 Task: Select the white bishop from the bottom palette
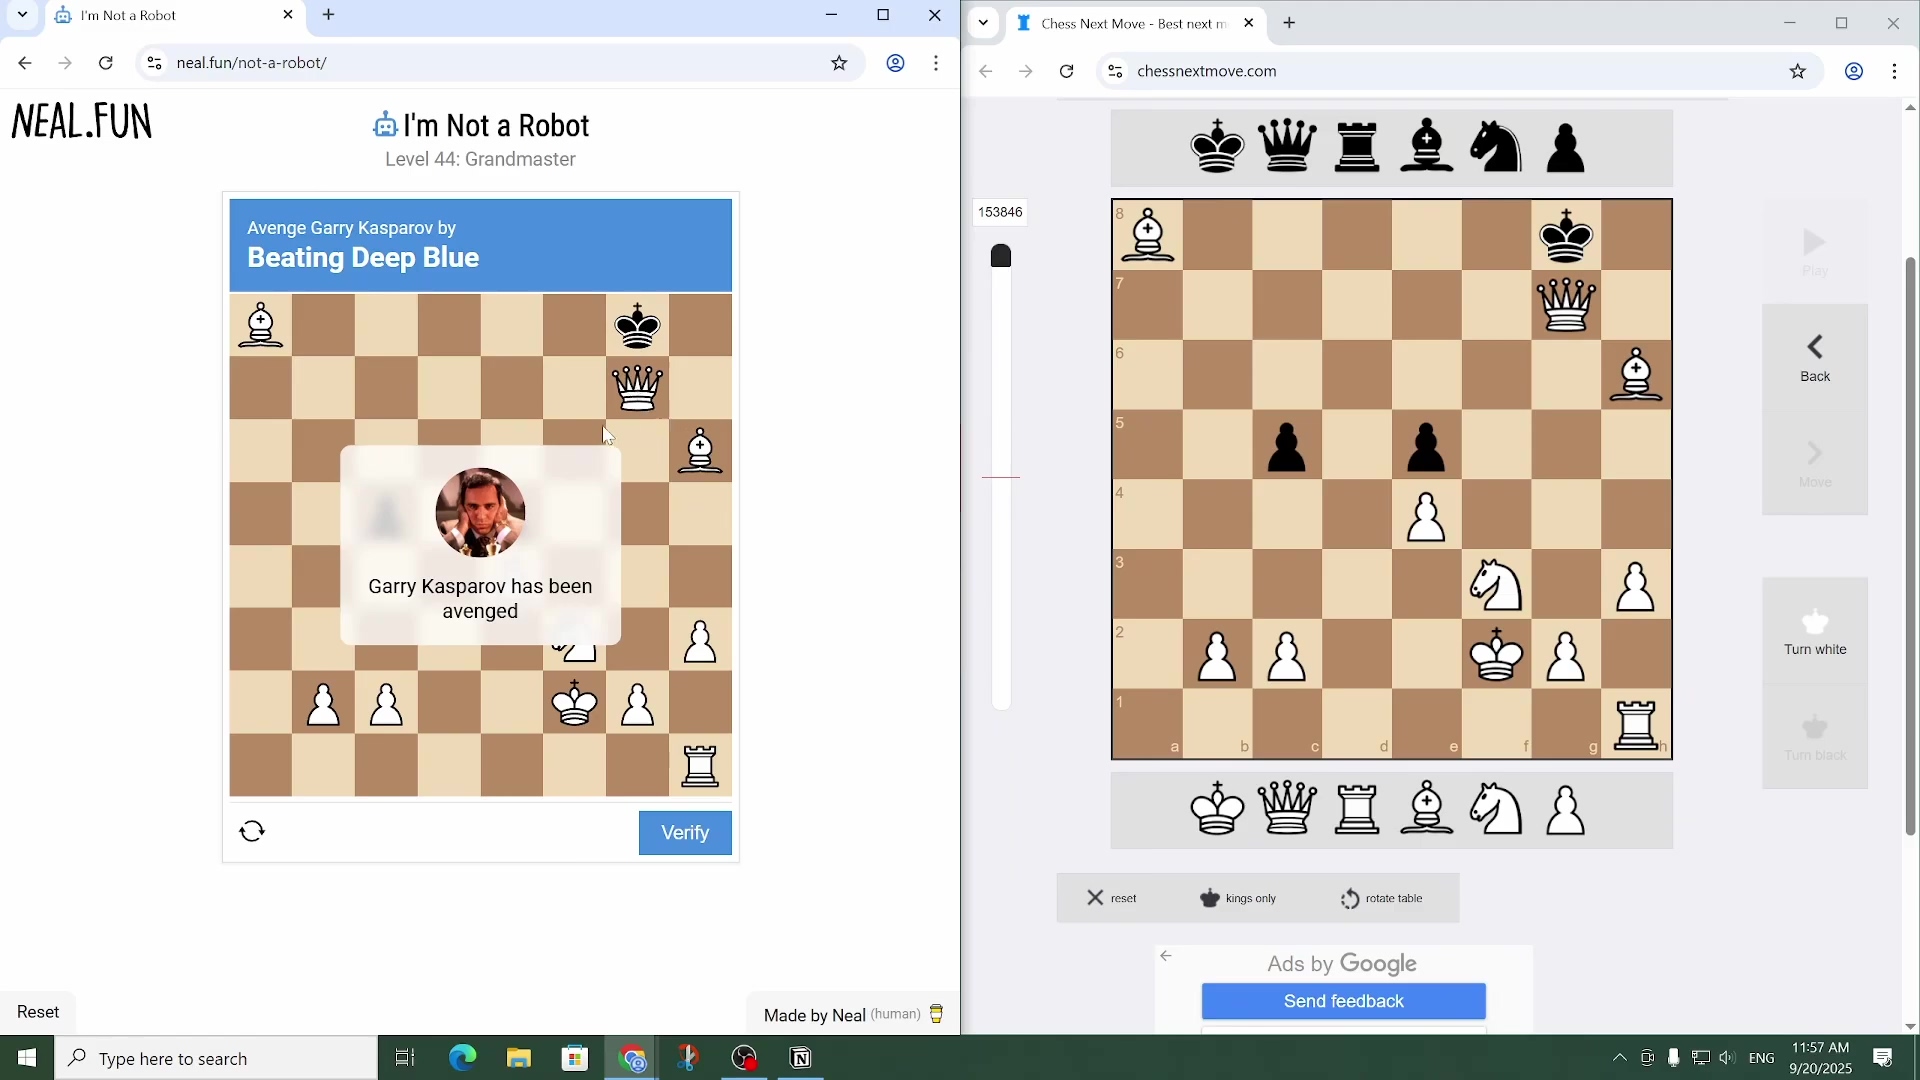tap(1428, 808)
